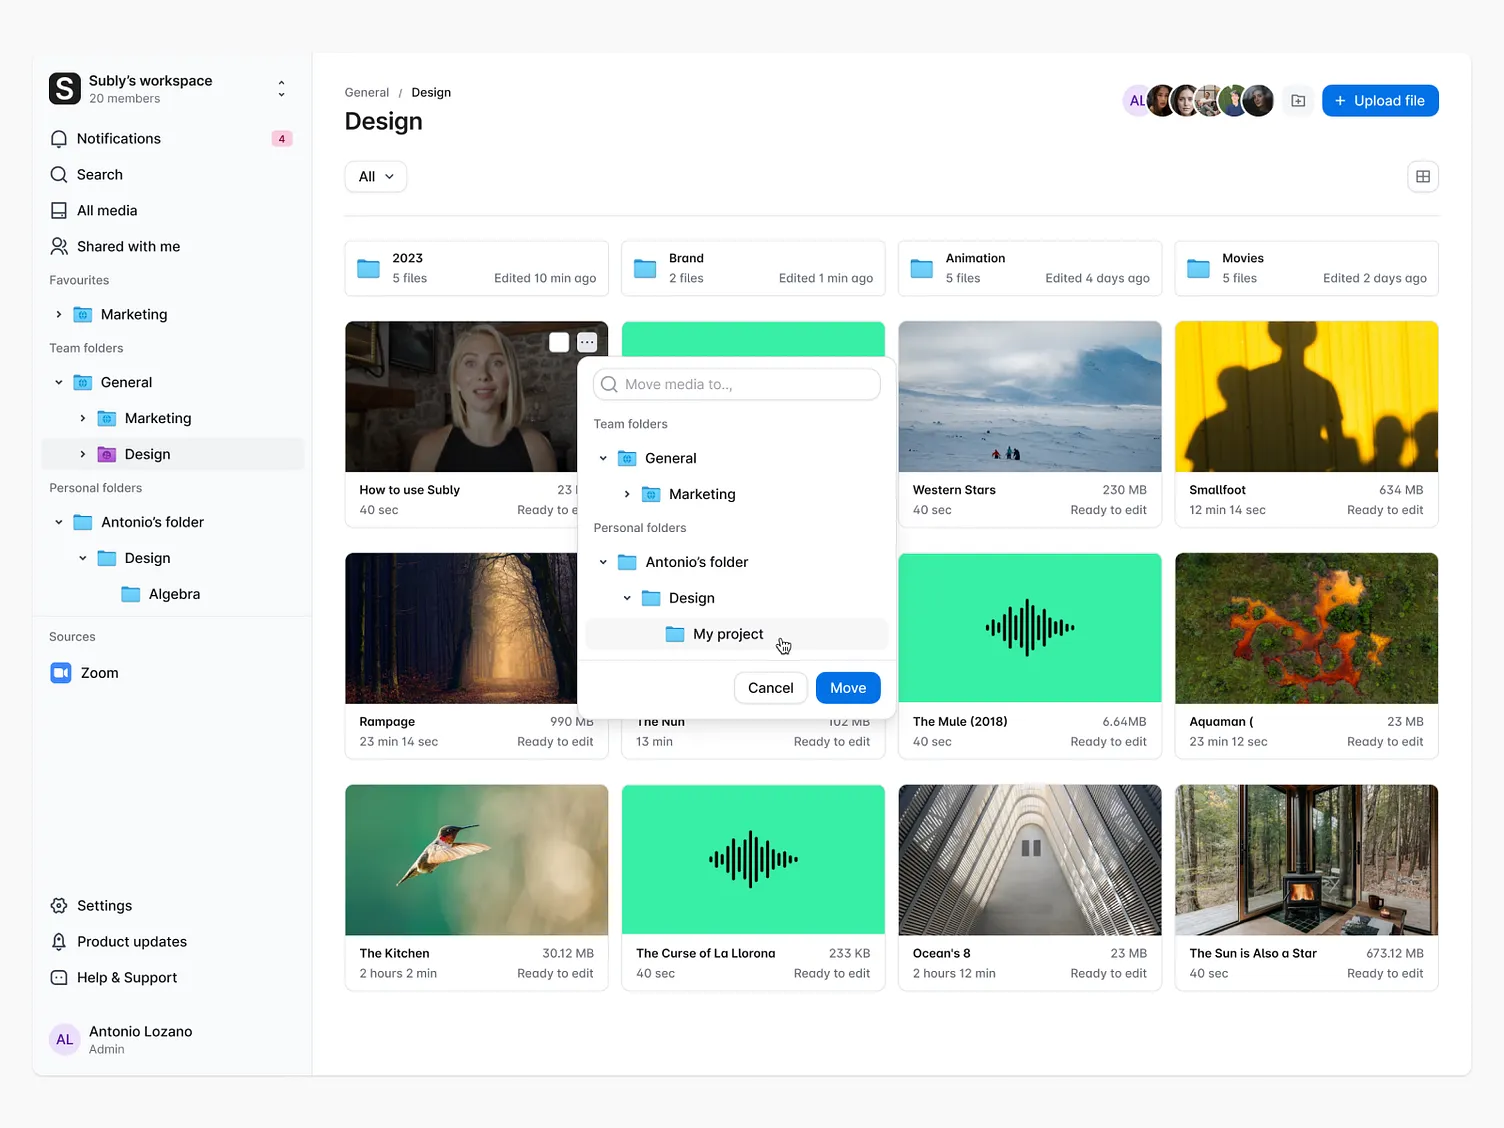Open Help & Support from the sidebar
Image resolution: width=1504 pixels, height=1128 pixels.
point(58,977)
